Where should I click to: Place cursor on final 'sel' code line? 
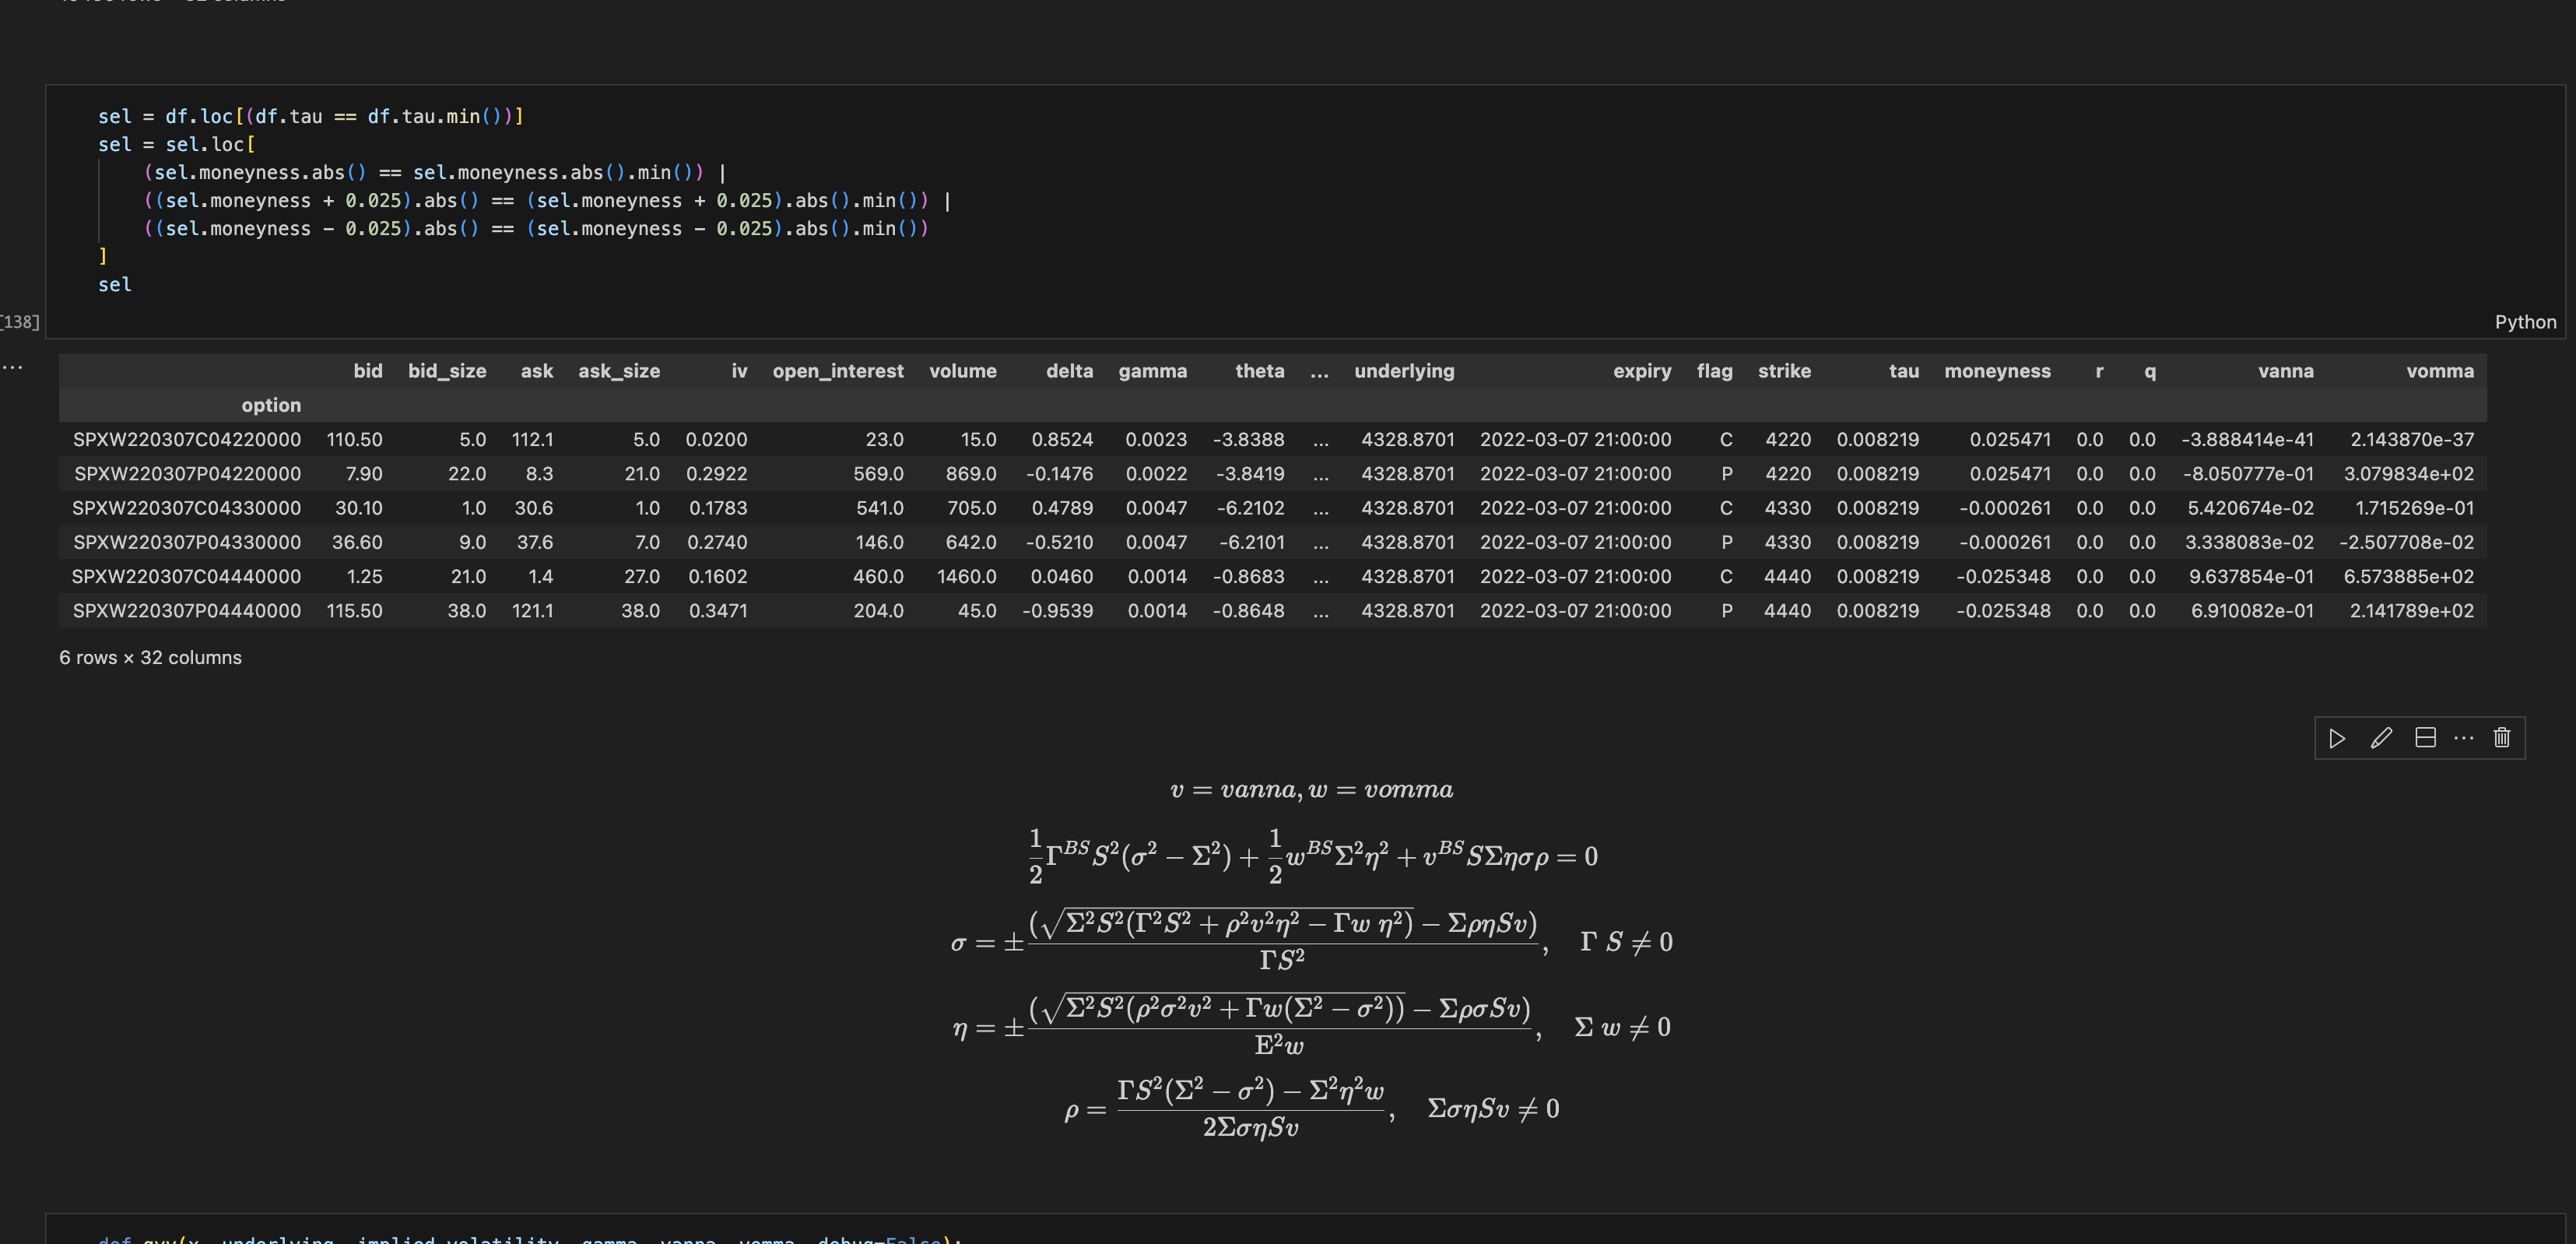(116, 285)
